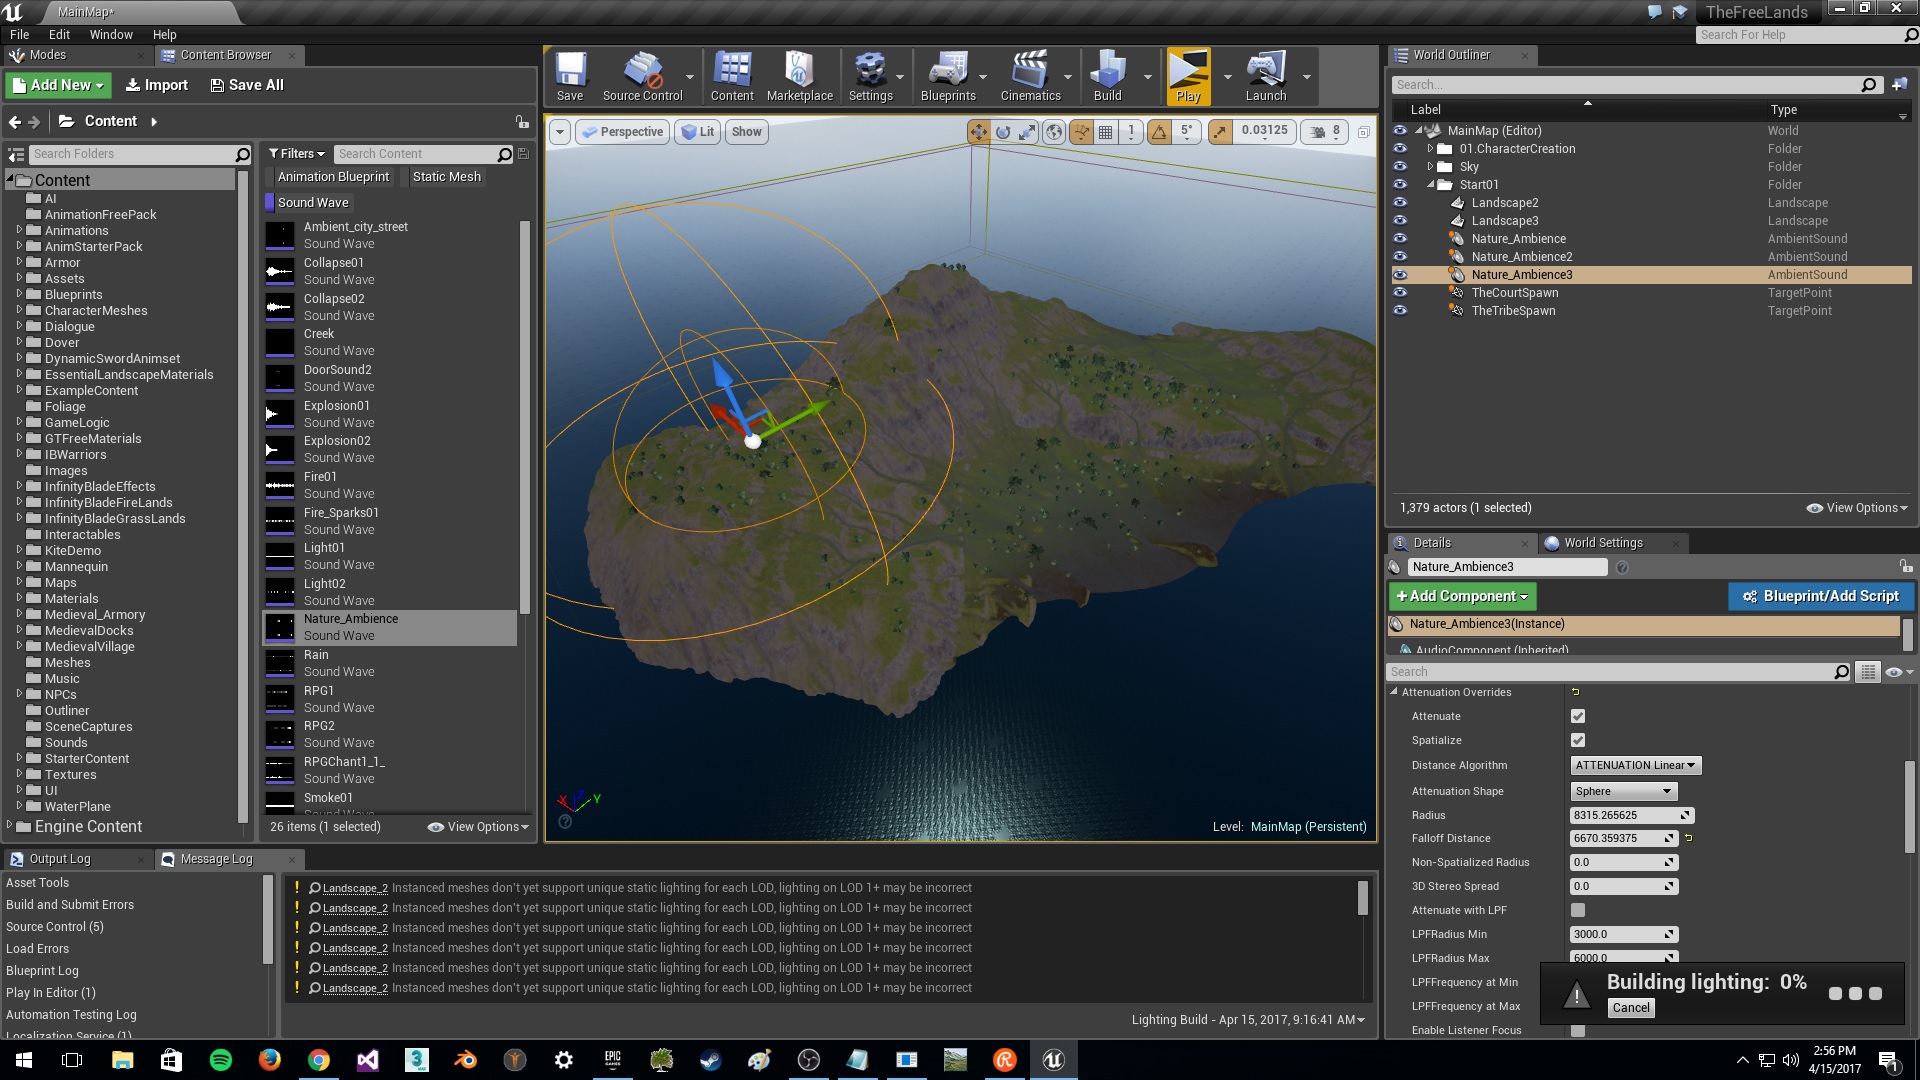Open the Content toolbar icon
Screen dimensions: 1920x1080
732,77
